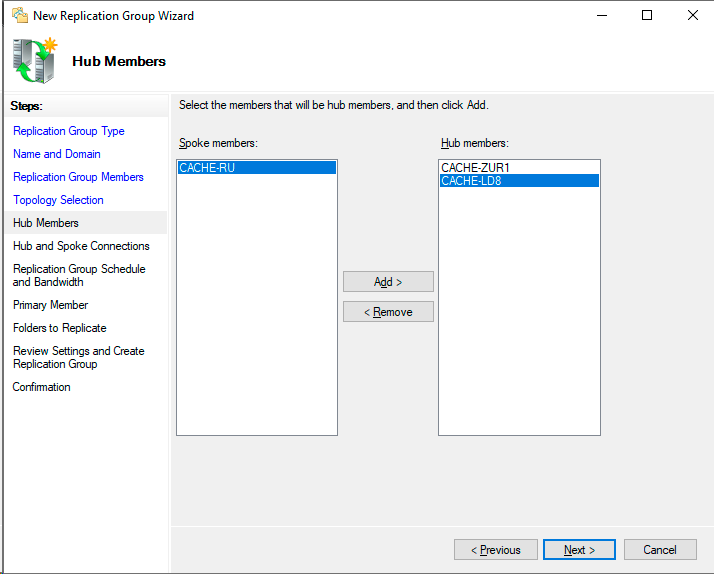714x574 pixels.
Task: Maximize the wizard window
Action: tap(647, 15)
